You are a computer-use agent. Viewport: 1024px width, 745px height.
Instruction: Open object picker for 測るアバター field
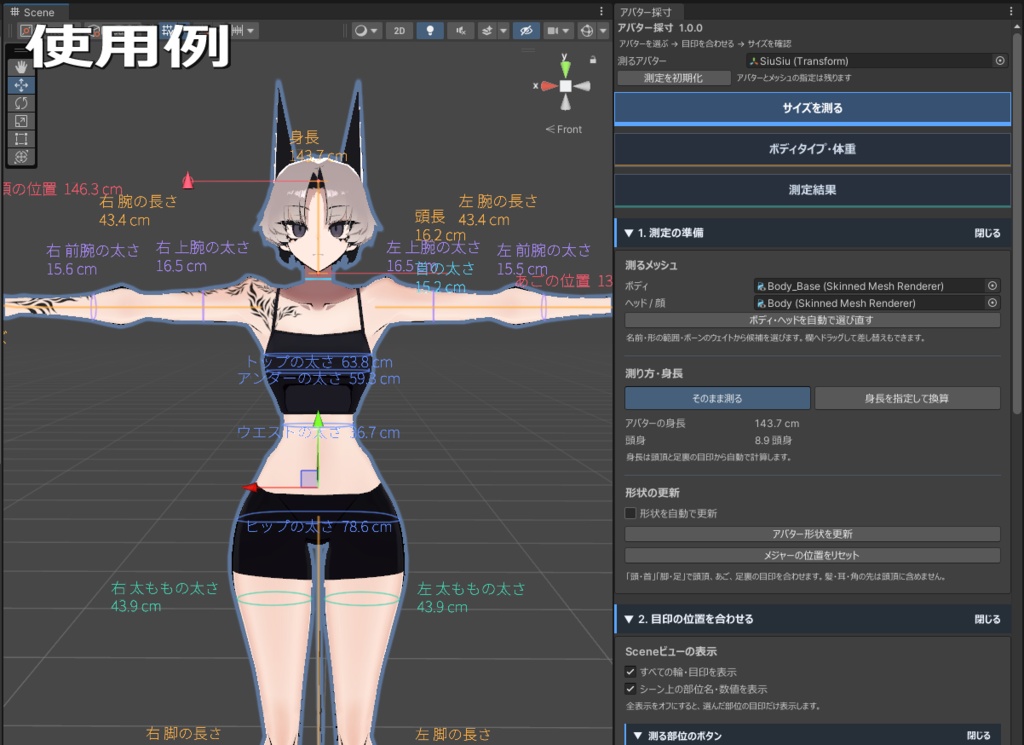click(x=1000, y=61)
